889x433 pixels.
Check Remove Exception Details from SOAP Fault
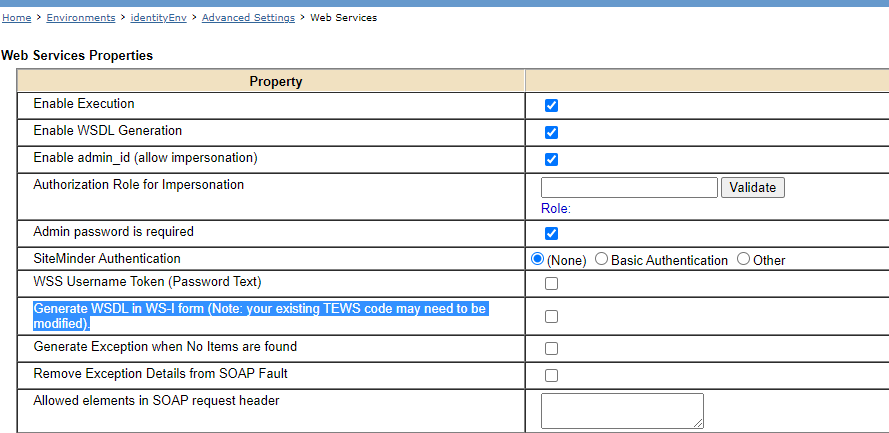click(x=551, y=375)
